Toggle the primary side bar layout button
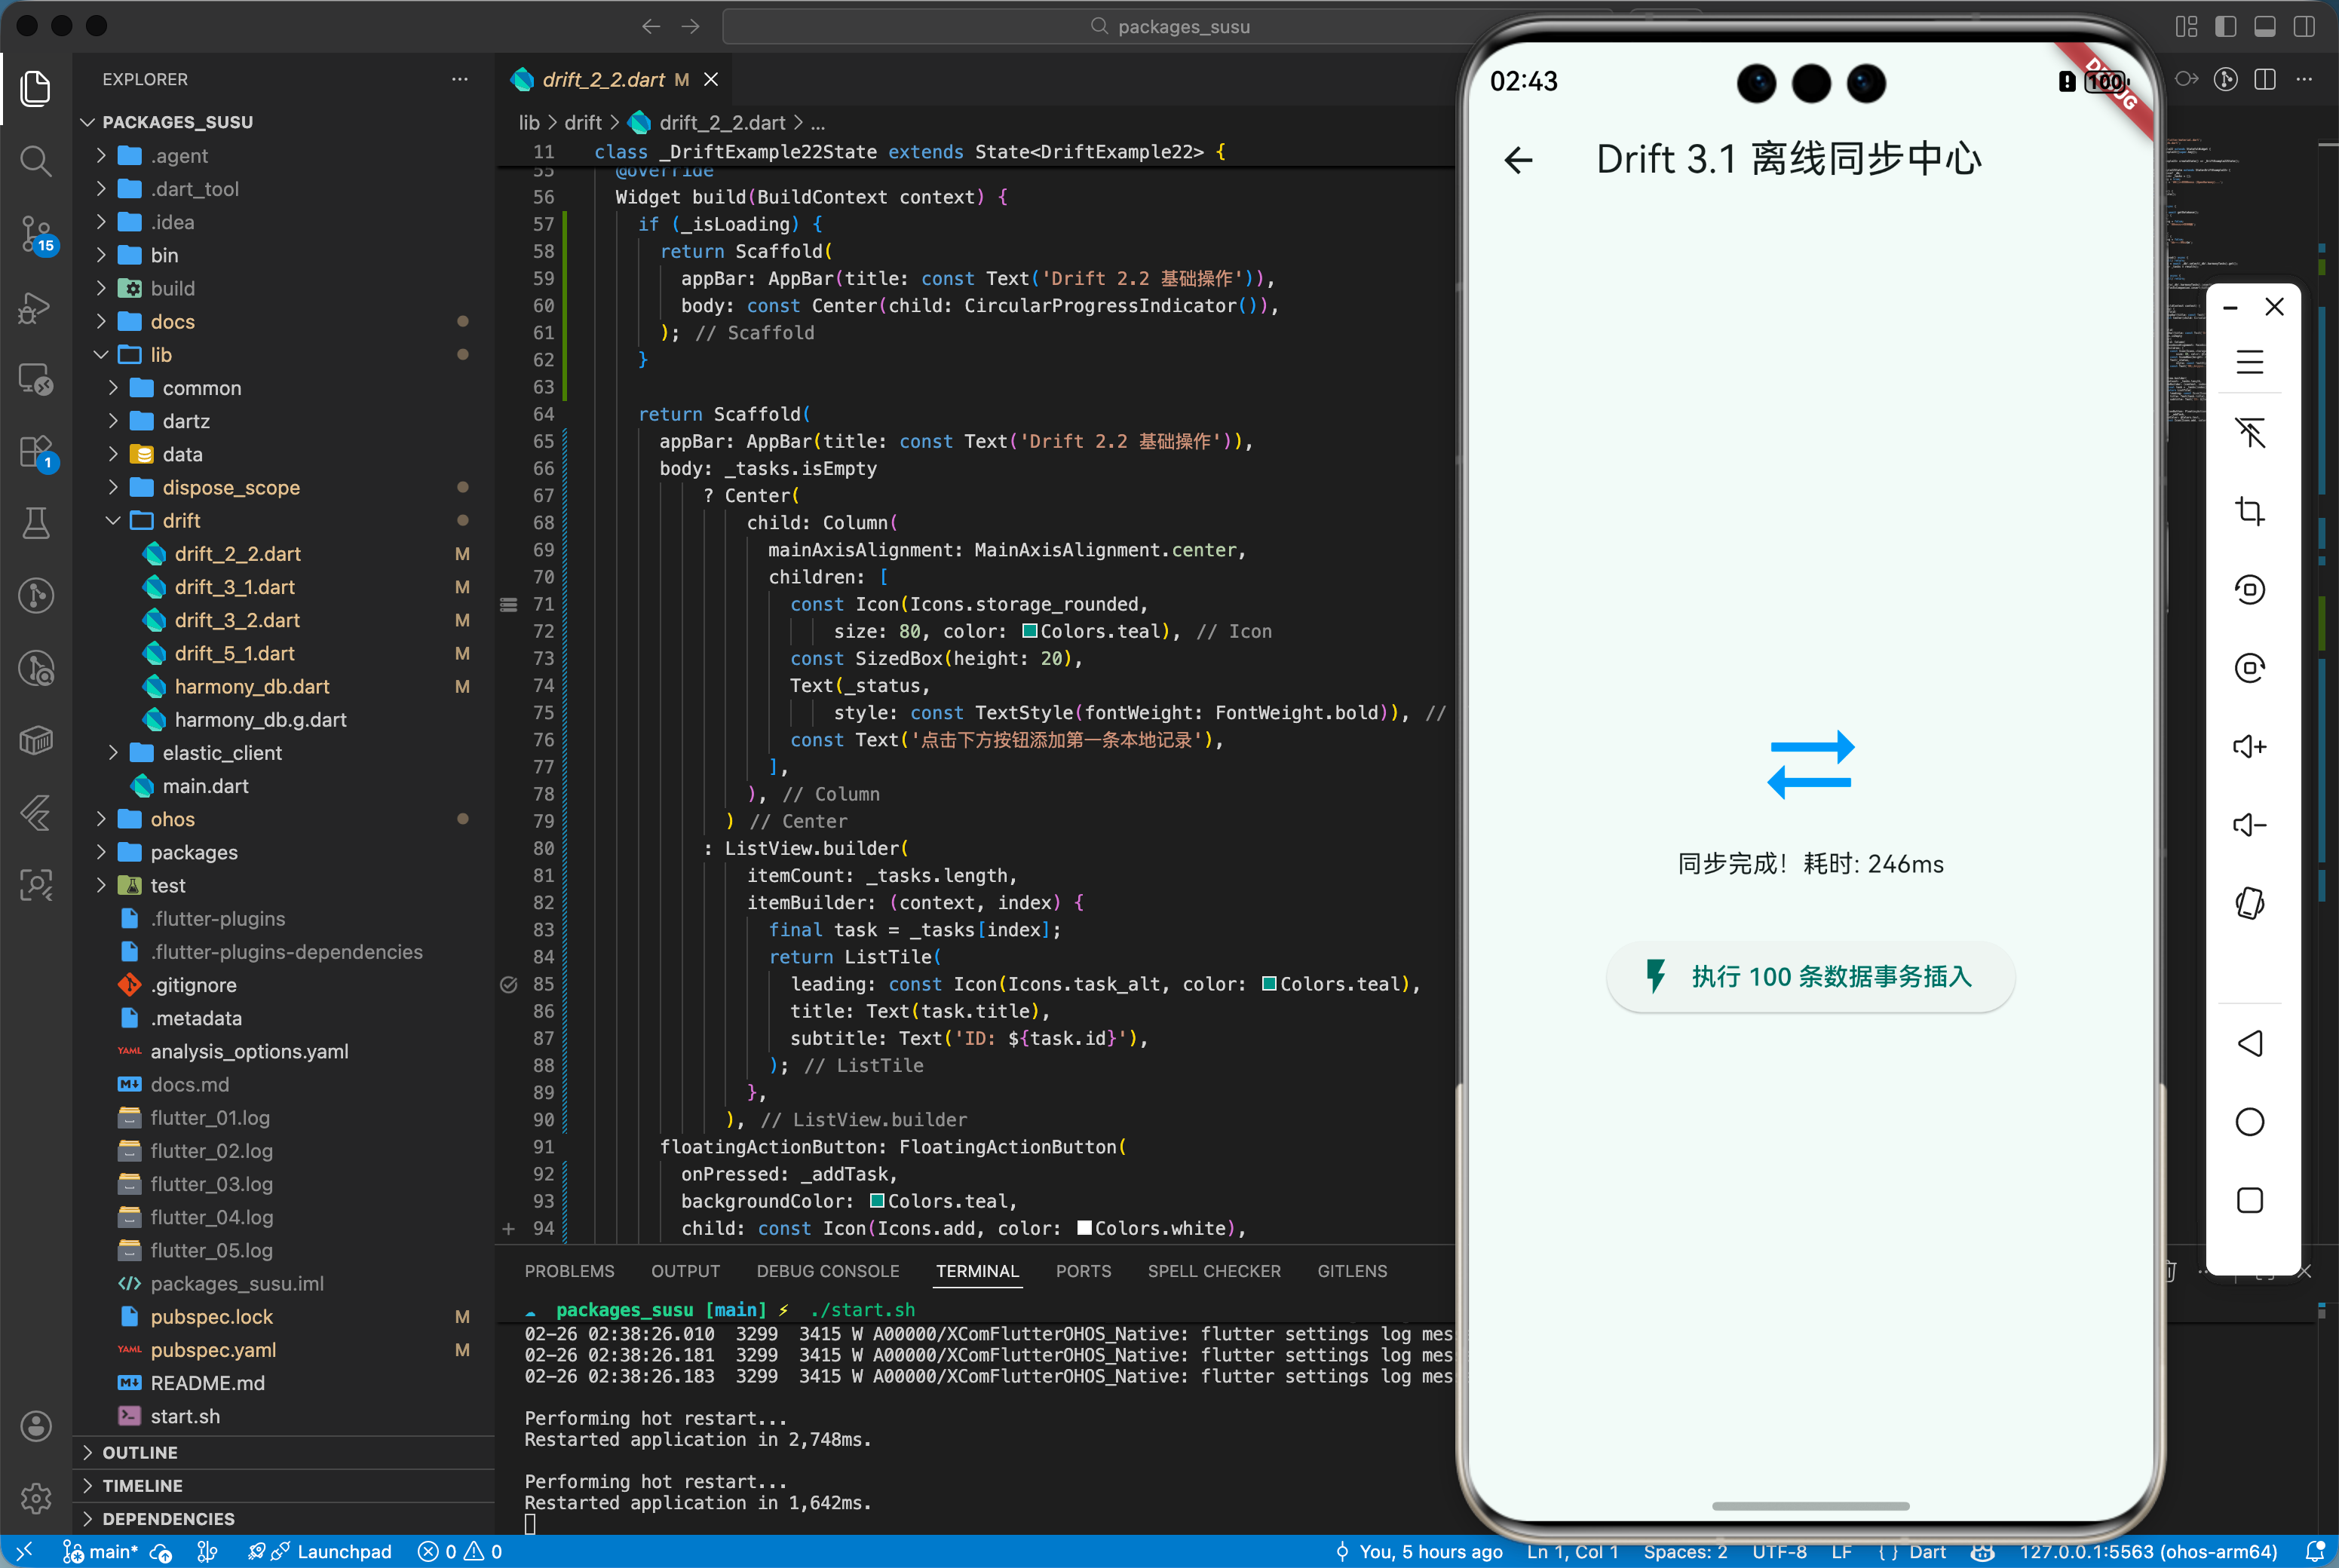2339x1568 pixels. [2225, 27]
